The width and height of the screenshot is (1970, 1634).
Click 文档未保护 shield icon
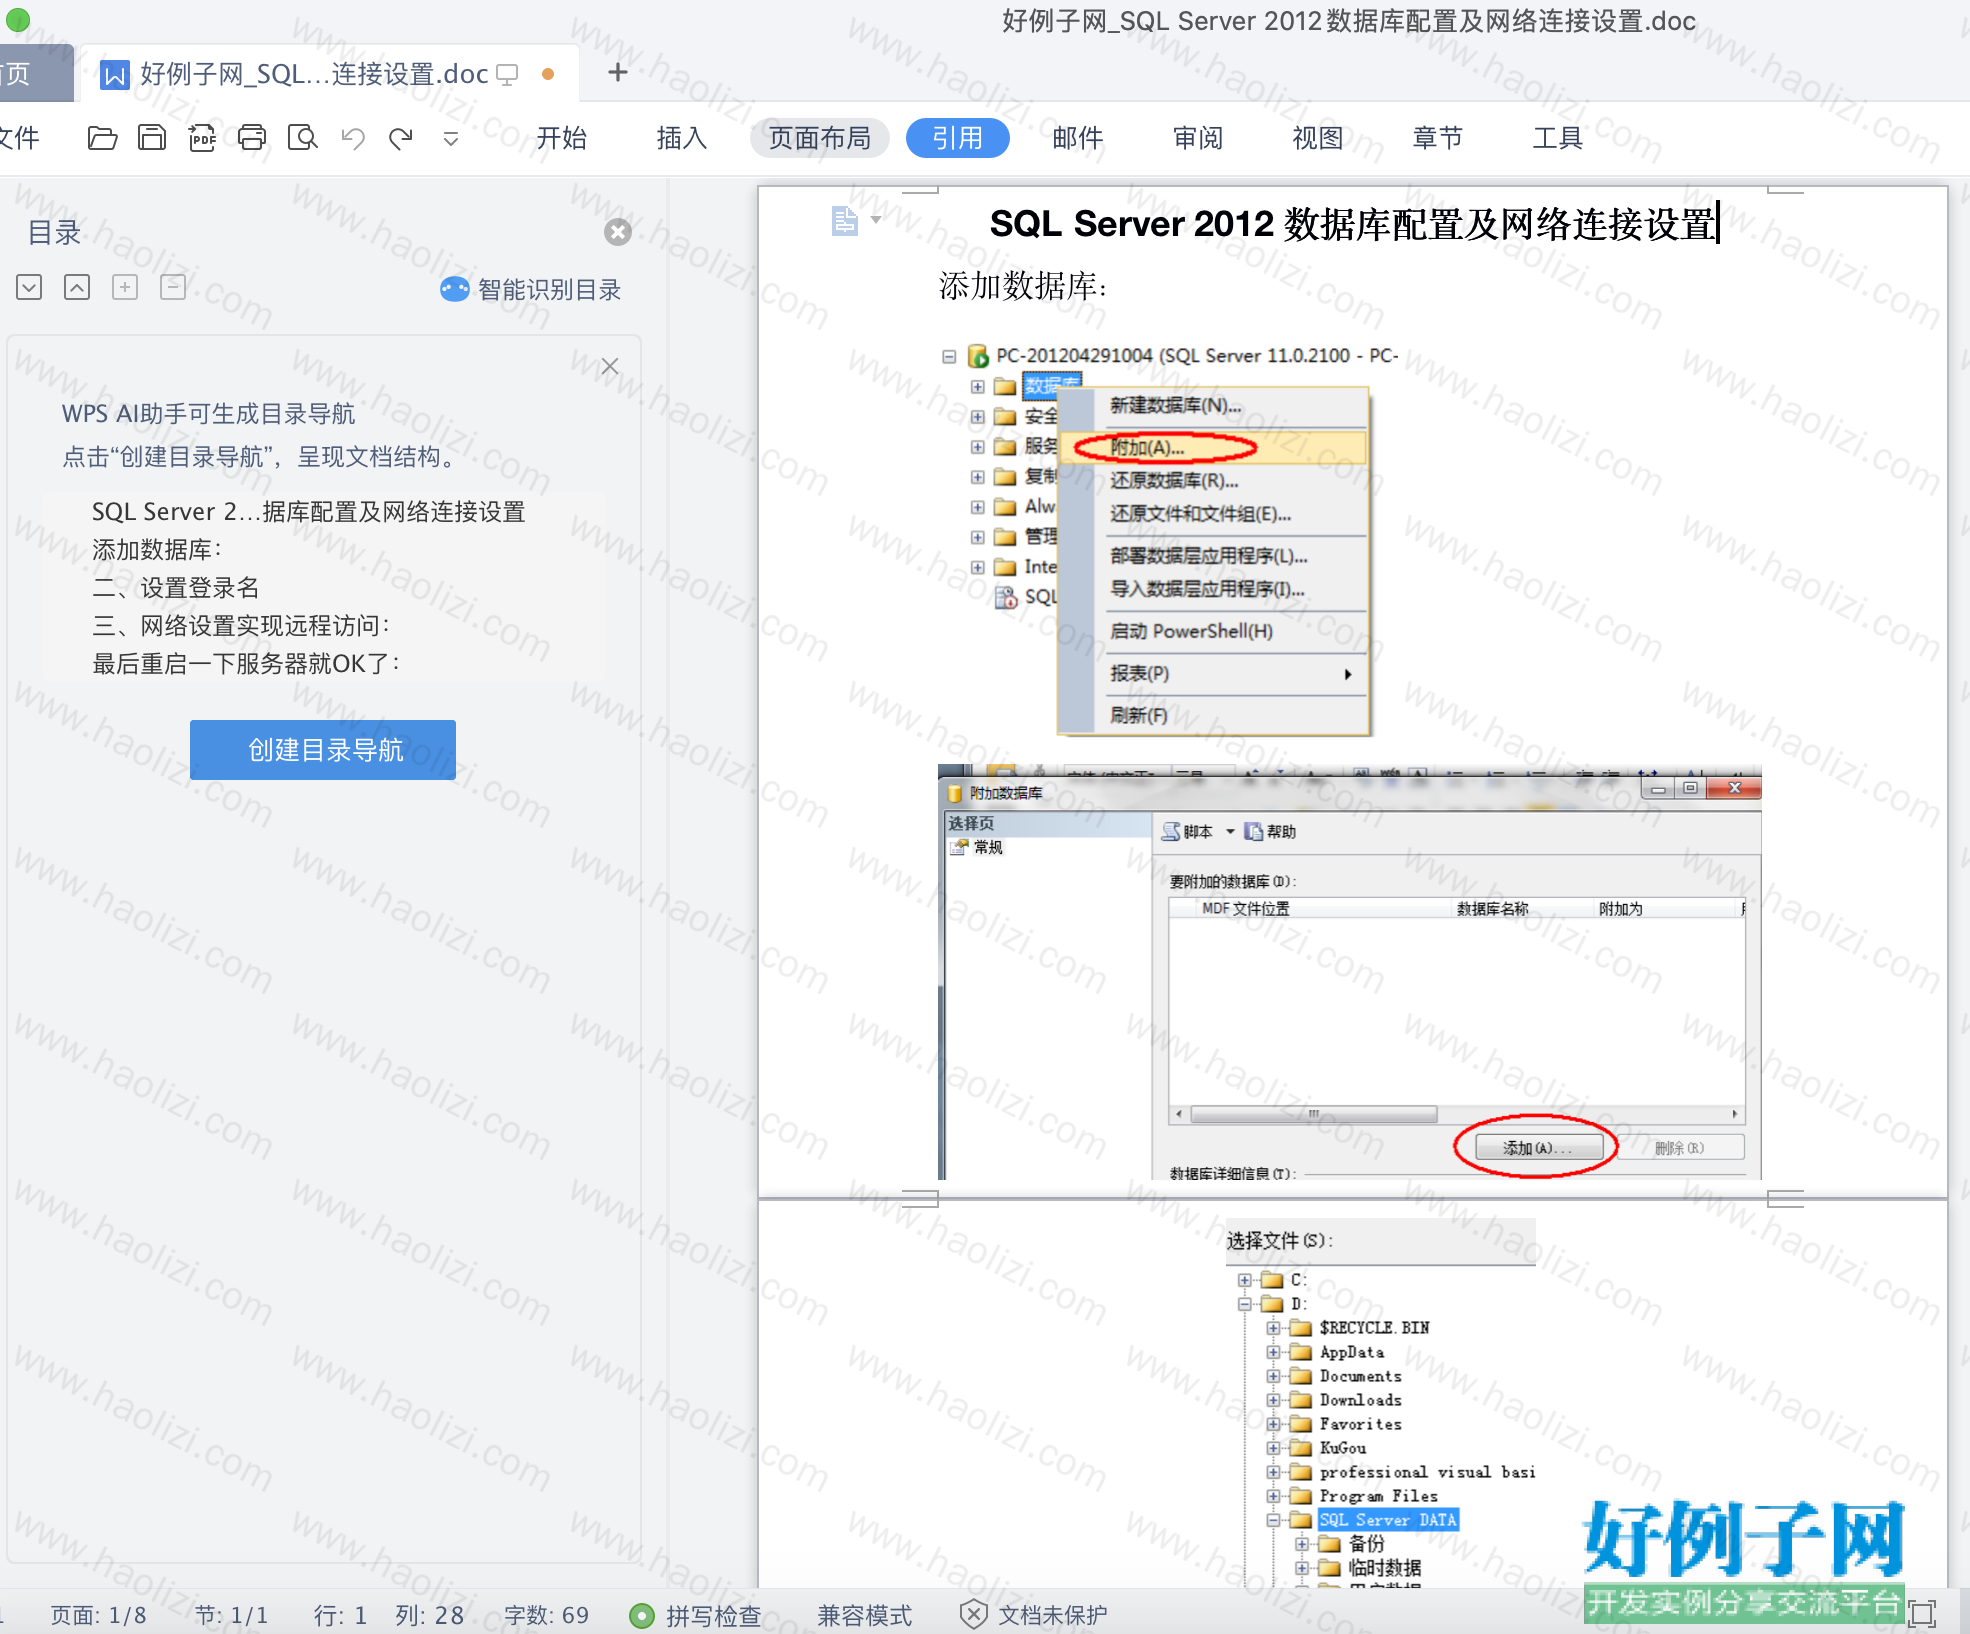pyautogui.click(x=973, y=1614)
